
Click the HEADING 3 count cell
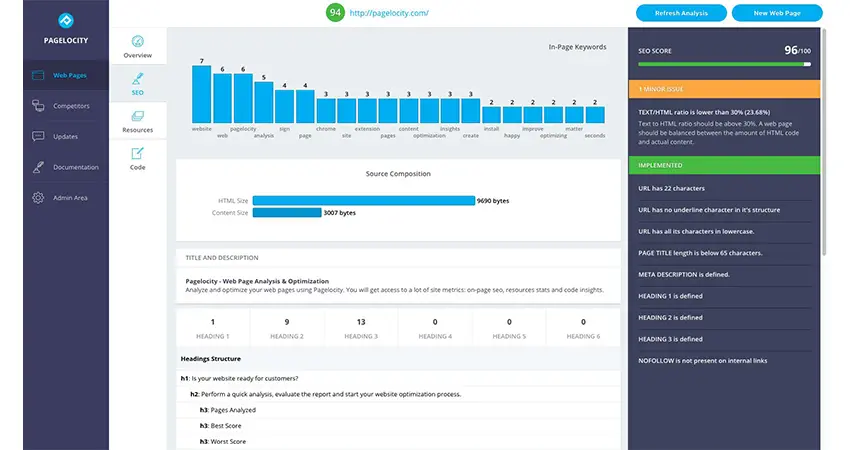coord(361,328)
